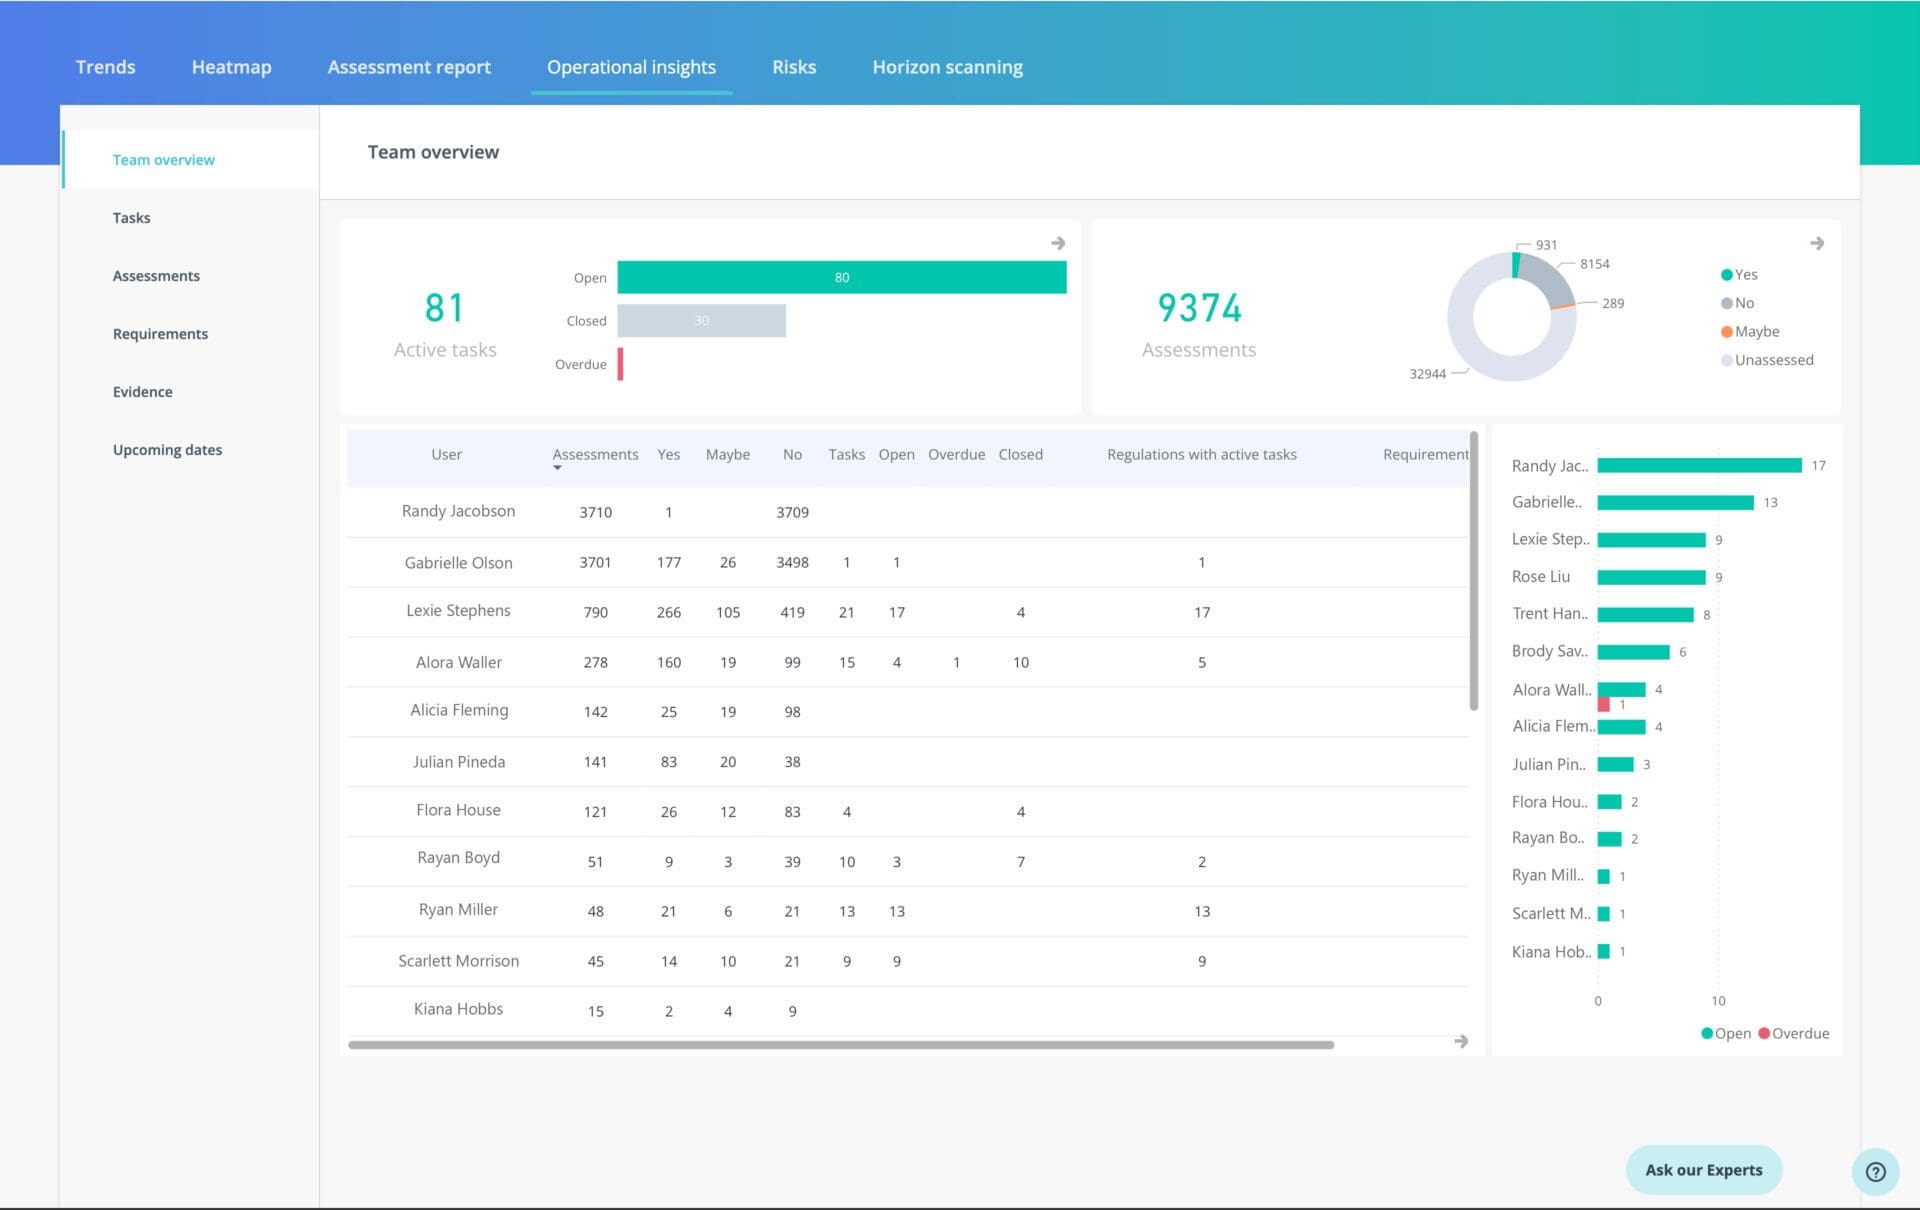The width and height of the screenshot is (1920, 1210).
Task: Click the Assessments column sort arrow
Action: tap(557, 468)
